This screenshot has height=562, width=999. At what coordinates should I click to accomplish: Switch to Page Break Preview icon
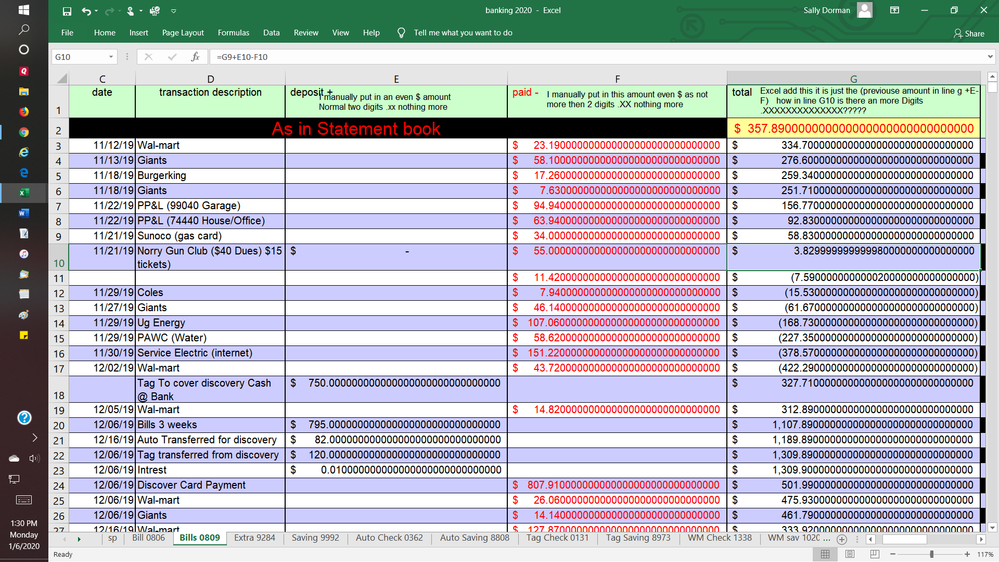pyautogui.click(x=874, y=554)
